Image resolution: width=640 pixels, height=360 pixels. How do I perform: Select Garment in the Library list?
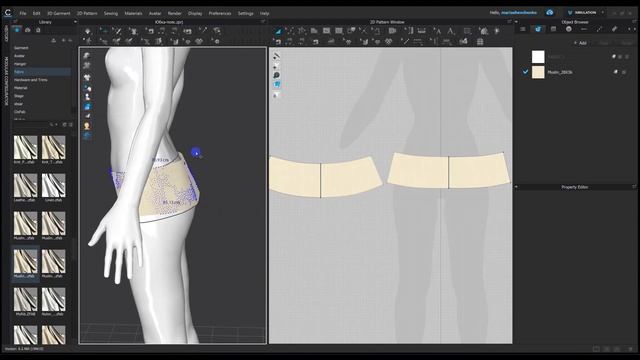point(21,48)
